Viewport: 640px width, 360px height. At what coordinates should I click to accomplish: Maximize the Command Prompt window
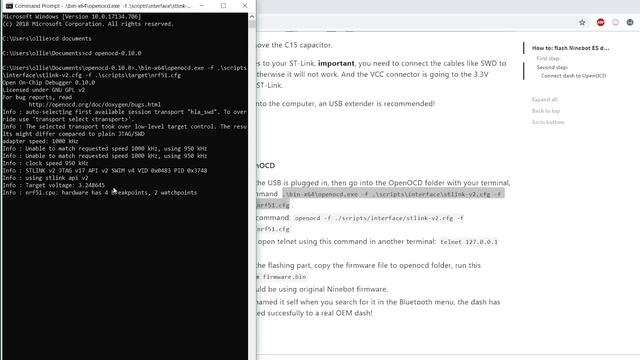click(x=223, y=6)
